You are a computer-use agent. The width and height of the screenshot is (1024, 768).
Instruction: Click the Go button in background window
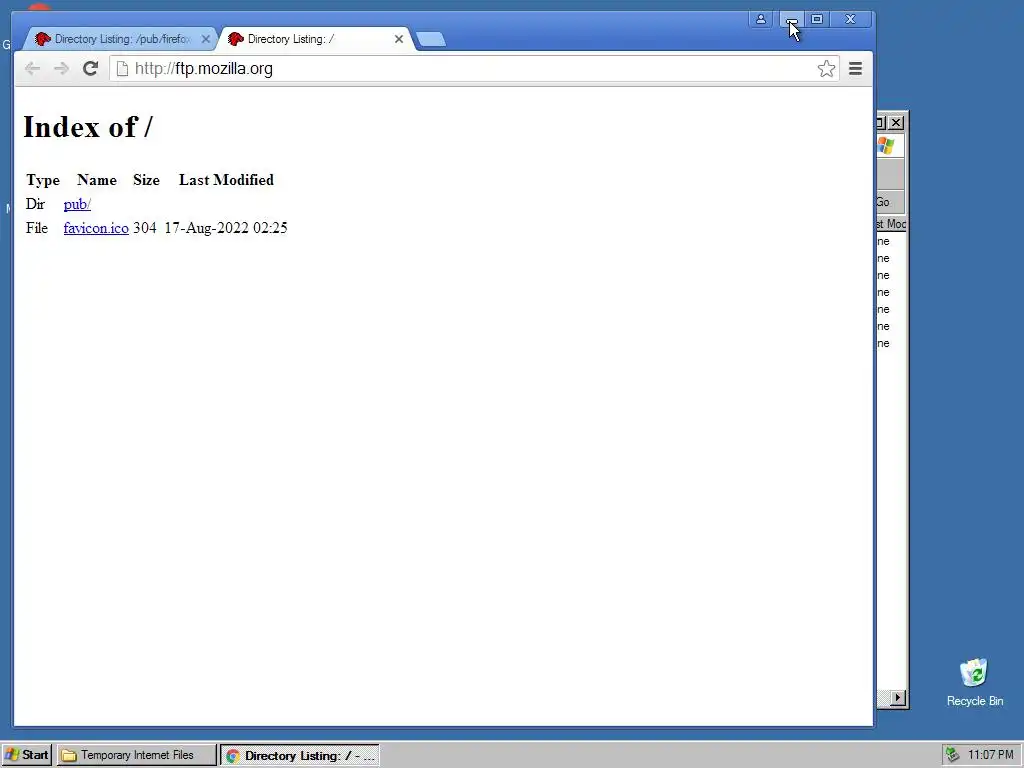[884, 202]
